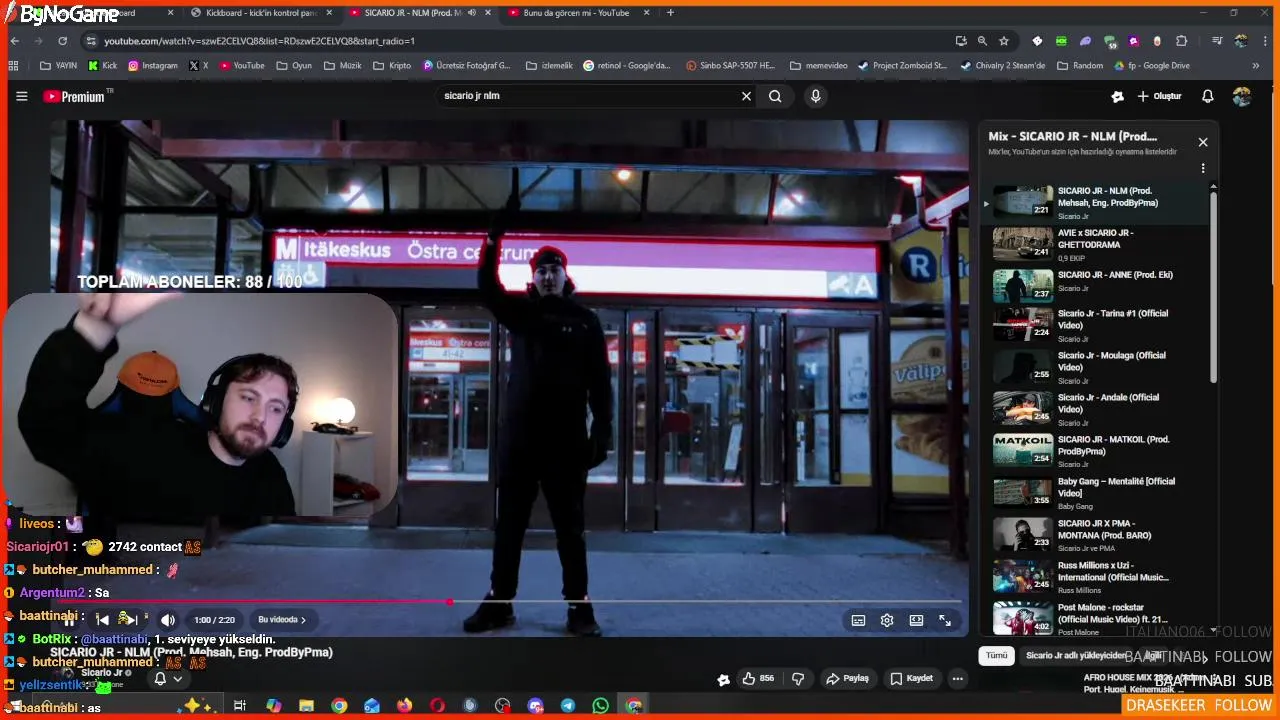Bookmark this page star icon

(x=1004, y=41)
